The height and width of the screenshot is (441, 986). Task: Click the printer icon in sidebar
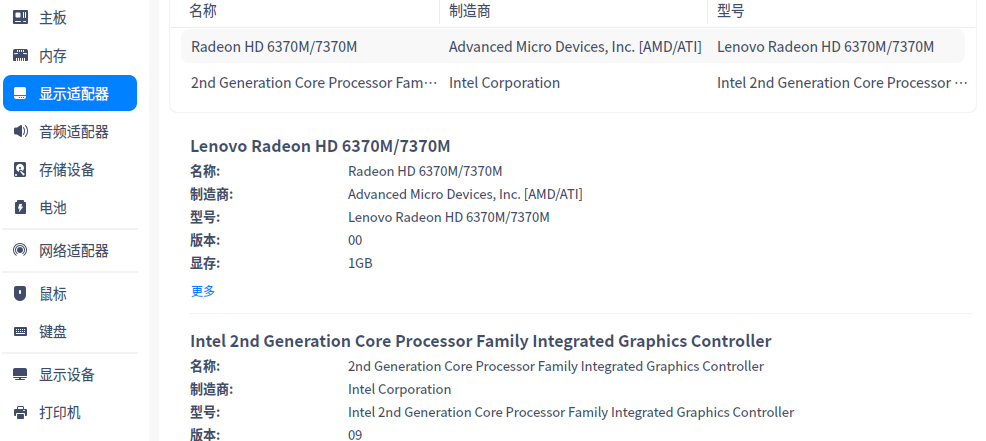[x=20, y=412]
